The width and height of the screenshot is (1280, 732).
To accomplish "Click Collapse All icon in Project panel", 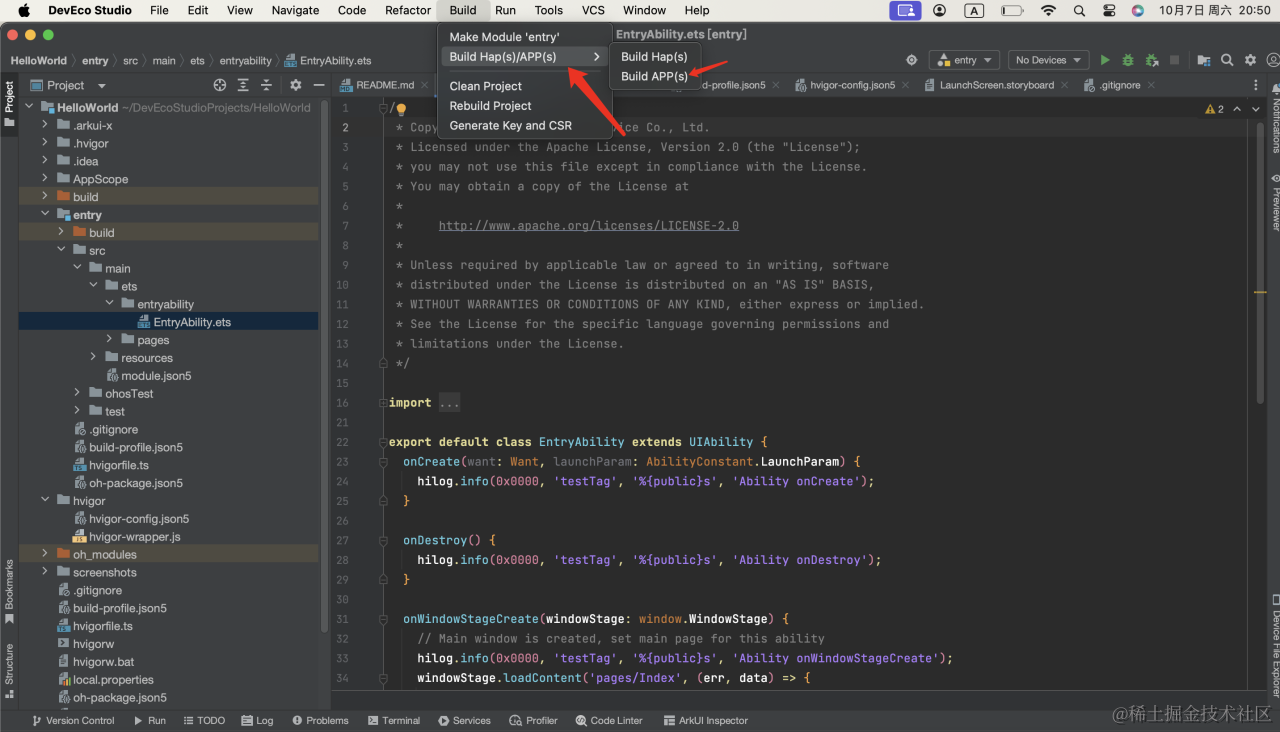I will (x=266, y=85).
